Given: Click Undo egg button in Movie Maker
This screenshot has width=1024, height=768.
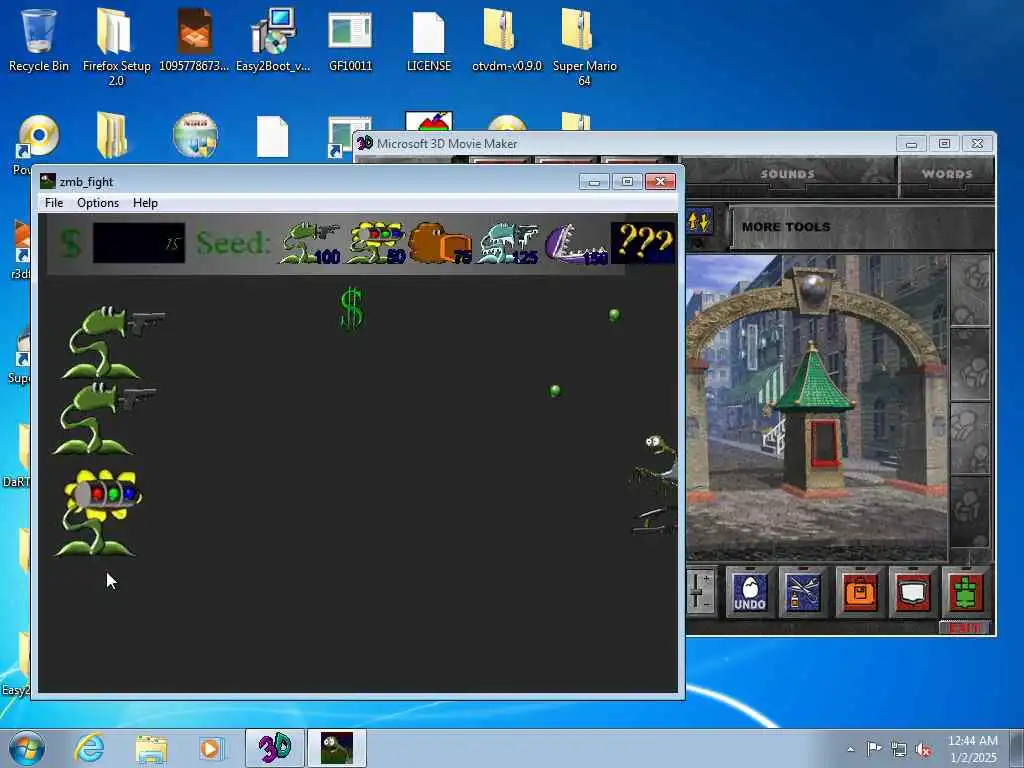Looking at the screenshot, I should point(750,592).
